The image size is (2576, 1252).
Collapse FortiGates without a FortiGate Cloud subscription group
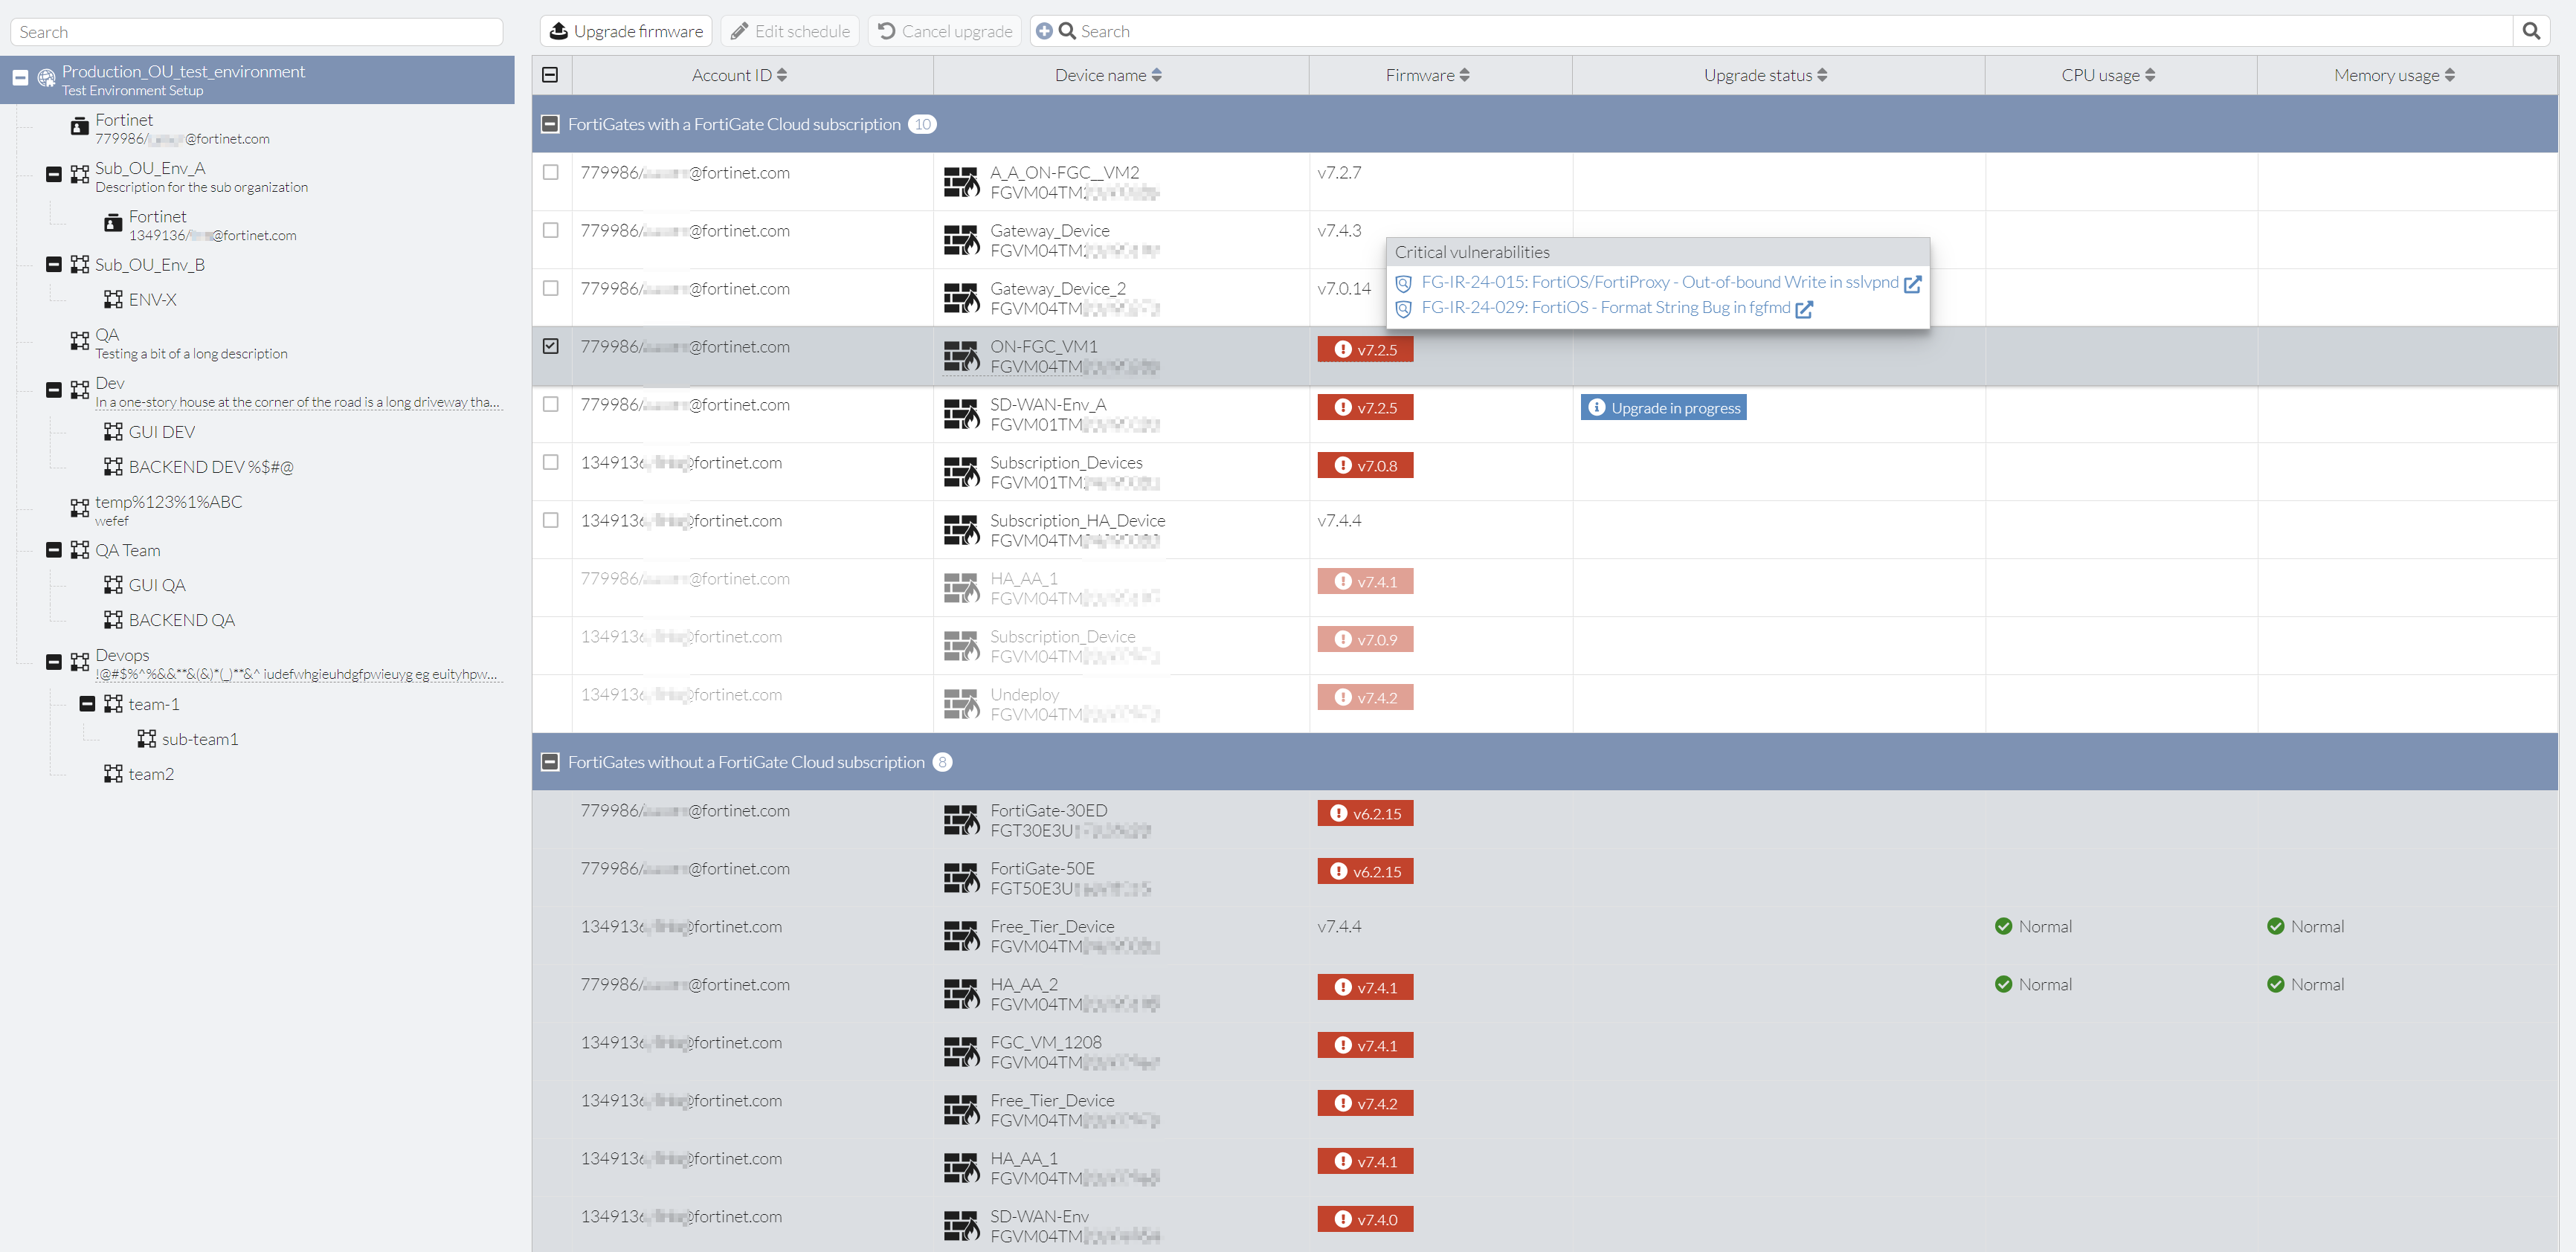(x=550, y=762)
